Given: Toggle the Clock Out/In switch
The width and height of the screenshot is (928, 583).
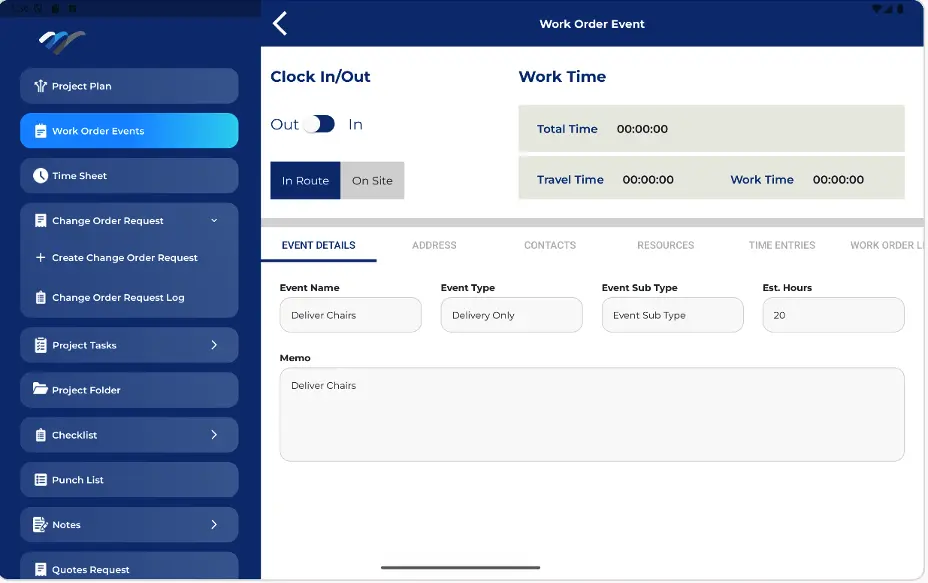Looking at the screenshot, I should tap(319, 124).
